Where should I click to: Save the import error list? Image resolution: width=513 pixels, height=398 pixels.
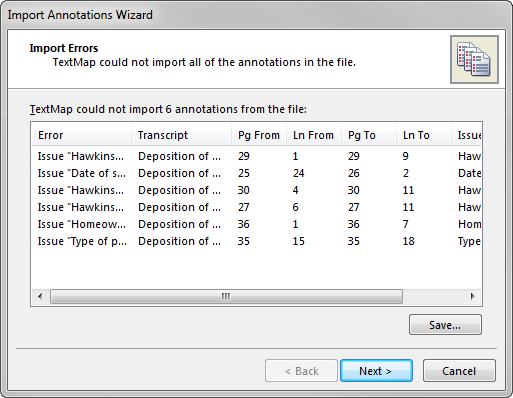click(x=445, y=325)
